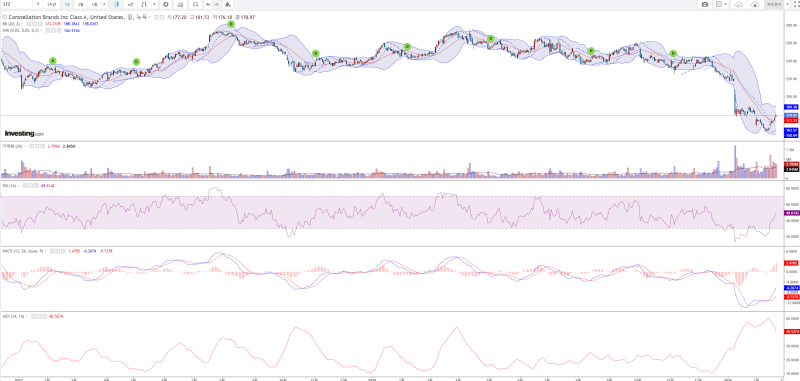Select the 1-month interval button
This screenshot has height=381, width=800.
click(94, 4)
